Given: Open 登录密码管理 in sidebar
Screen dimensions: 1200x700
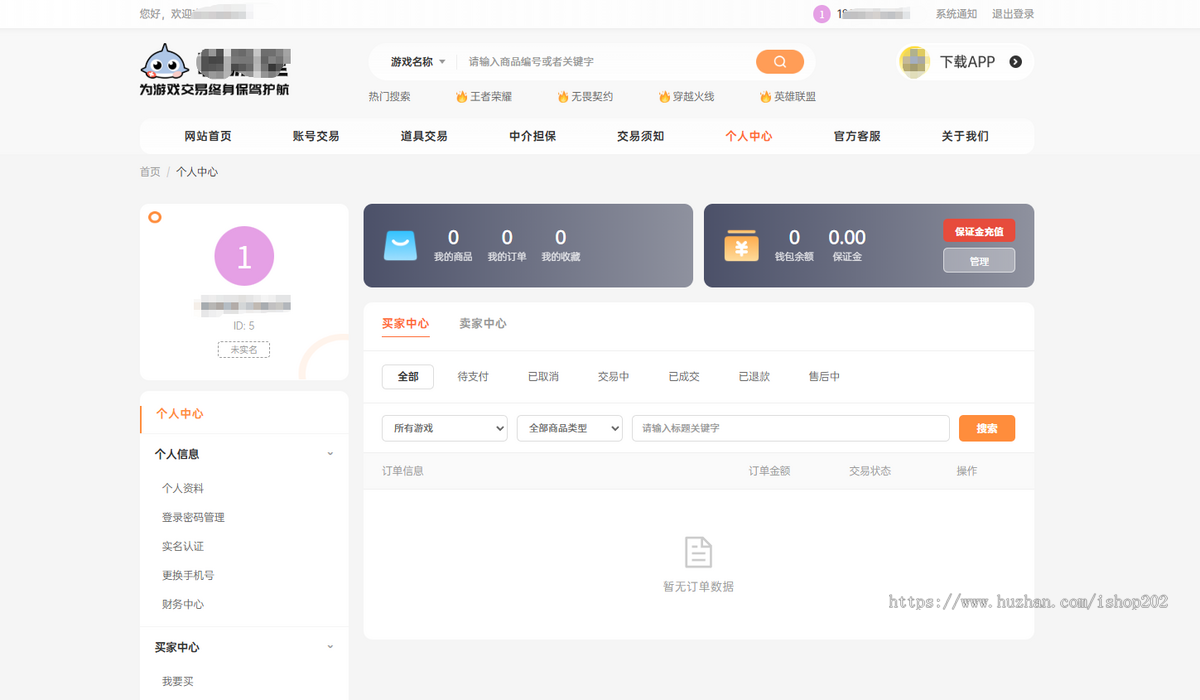Looking at the screenshot, I should click(x=193, y=517).
